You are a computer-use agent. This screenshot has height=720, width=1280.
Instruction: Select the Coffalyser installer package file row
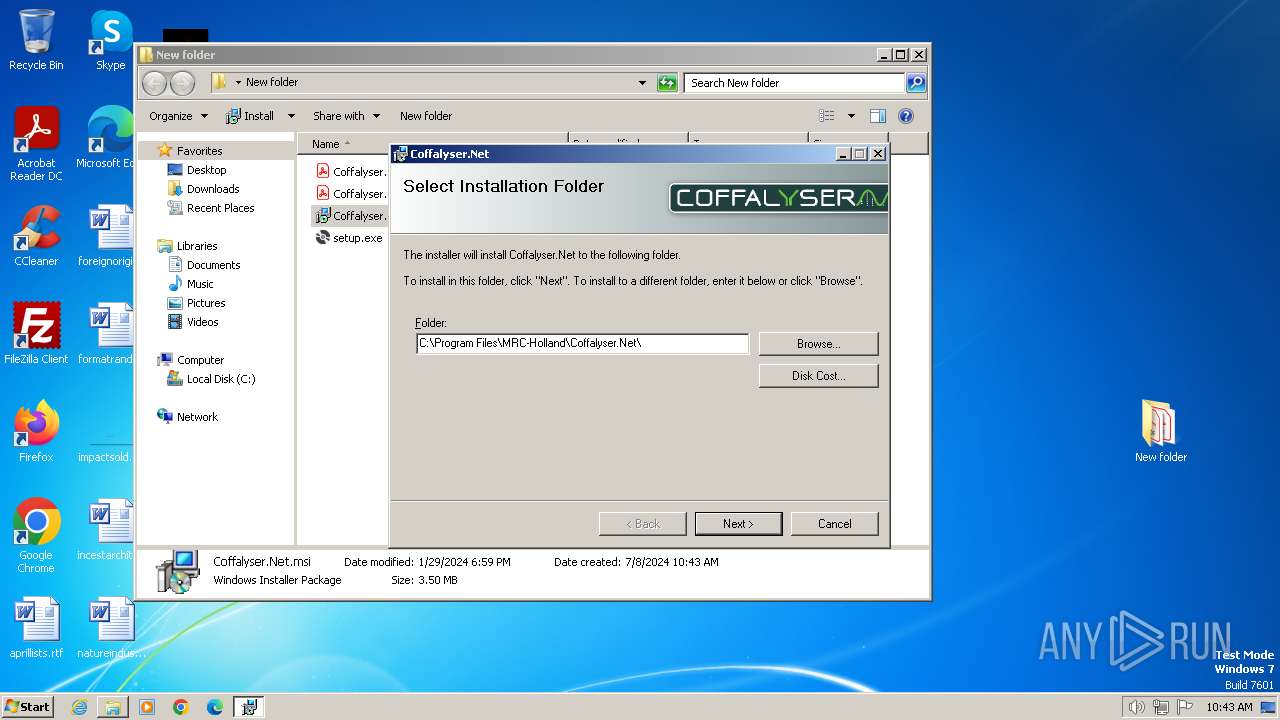pyautogui.click(x=351, y=216)
